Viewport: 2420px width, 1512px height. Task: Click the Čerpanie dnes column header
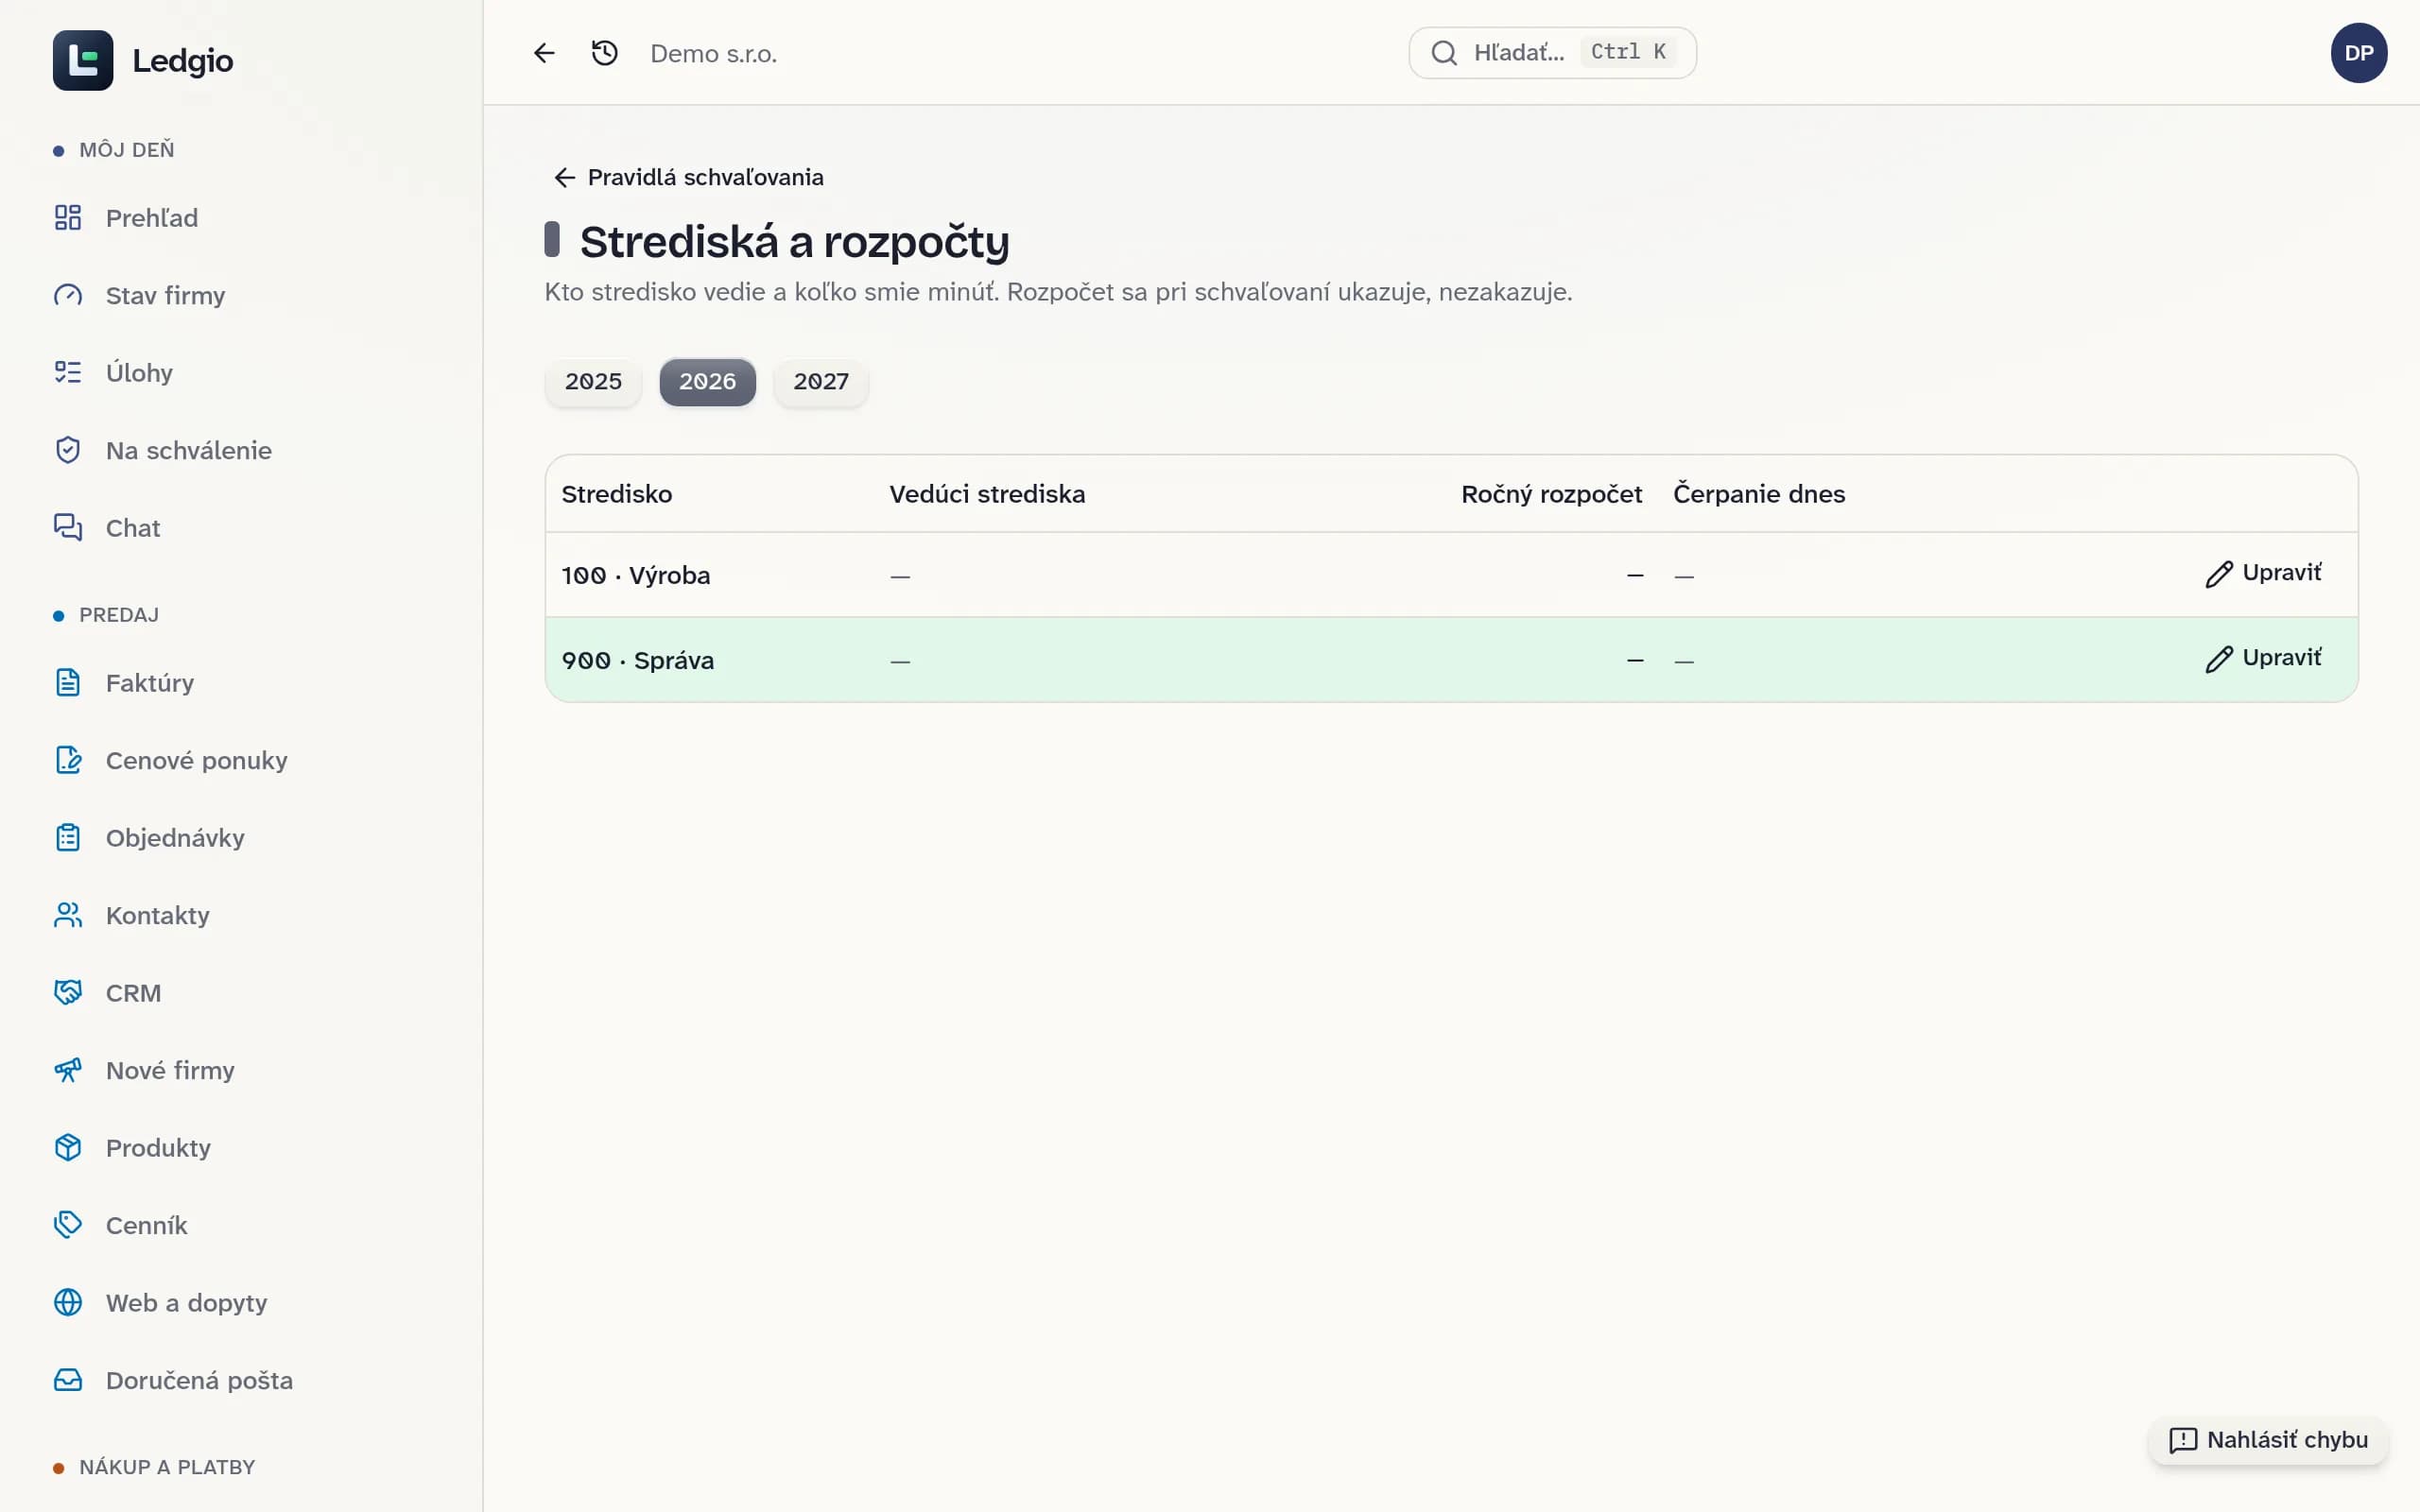point(1759,494)
